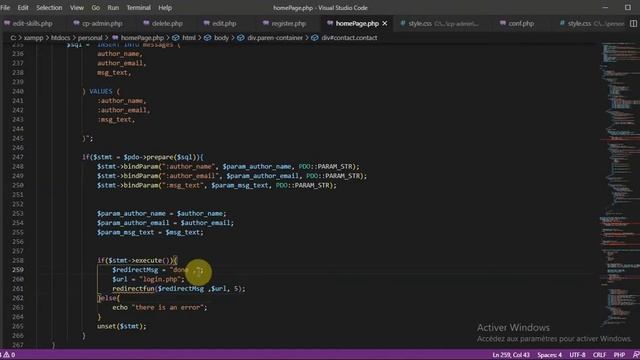Image resolution: width=640 pixels, height=360 pixels.
Task: Close the homePage.php tab
Action: (384, 24)
